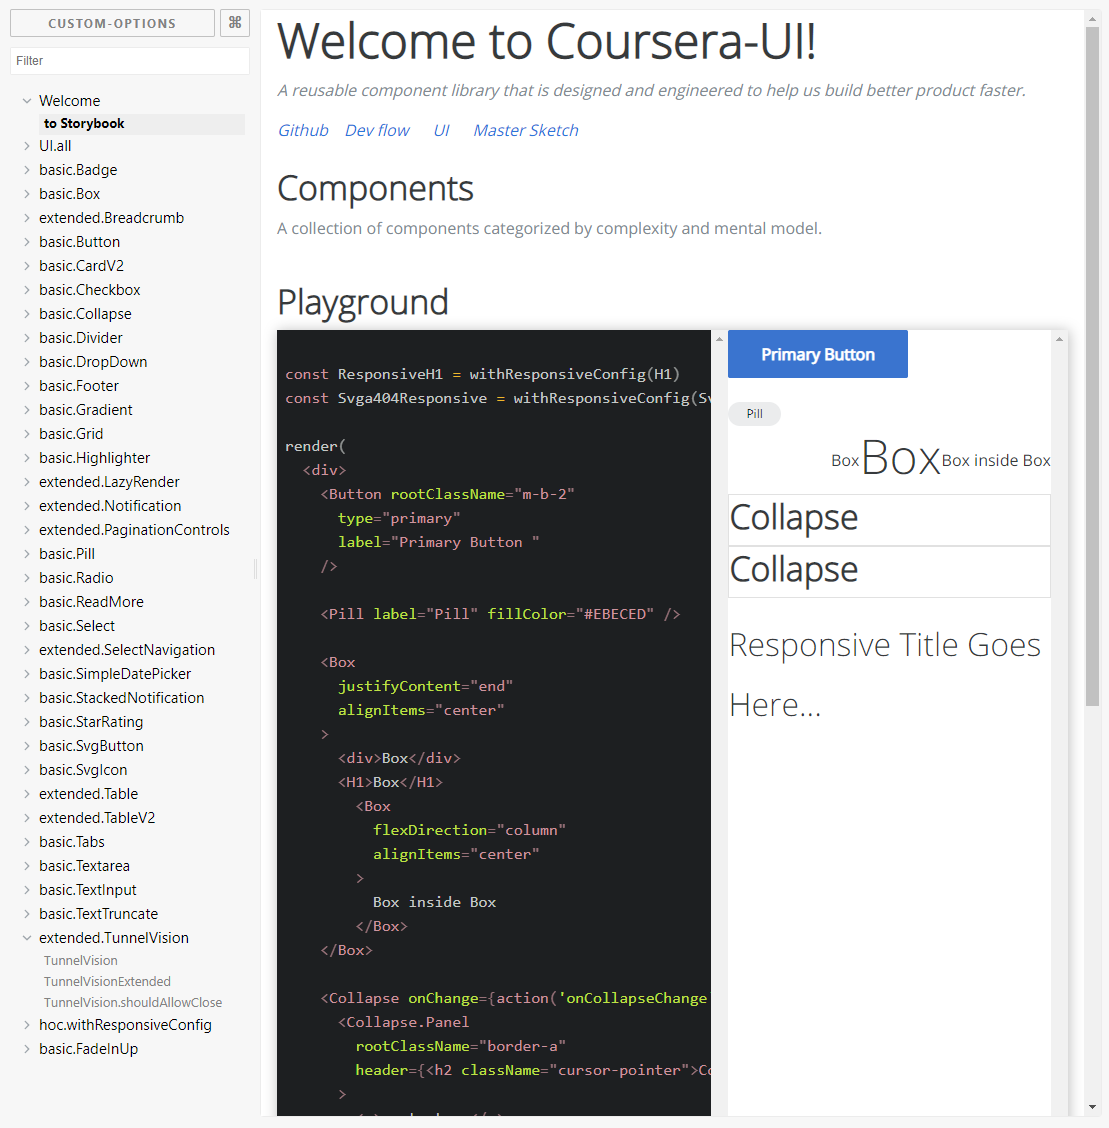
Task: Expand the basic.Checkbox section
Action: click(90, 290)
